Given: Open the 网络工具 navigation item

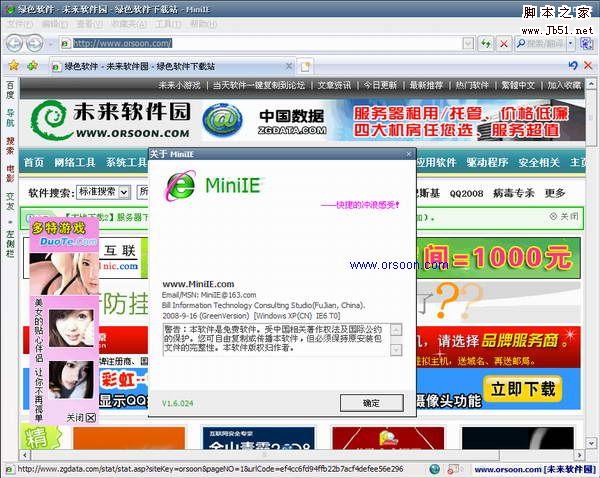Looking at the screenshot, I should tap(74, 162).
